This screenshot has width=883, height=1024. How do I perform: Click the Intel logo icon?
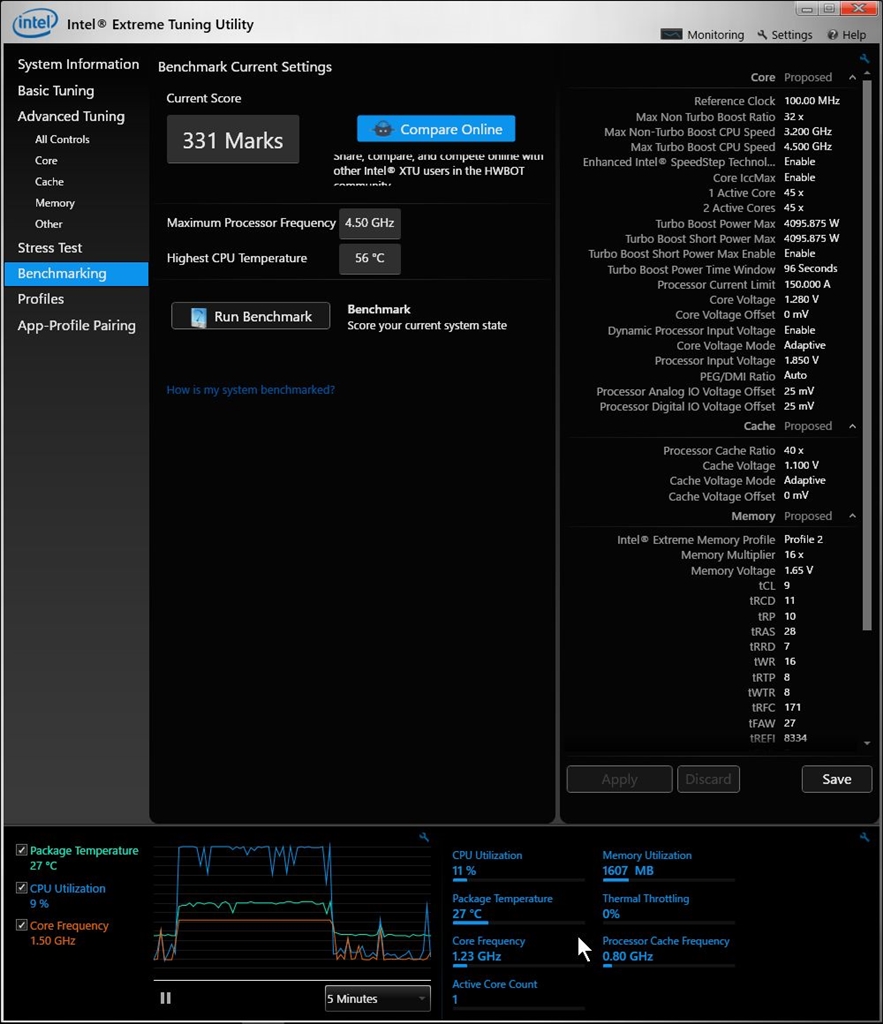click(35, 24)
